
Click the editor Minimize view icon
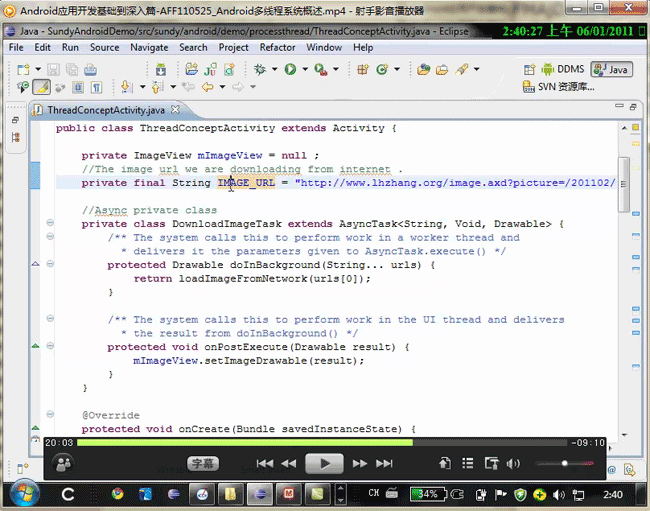[x=619, y=106]
